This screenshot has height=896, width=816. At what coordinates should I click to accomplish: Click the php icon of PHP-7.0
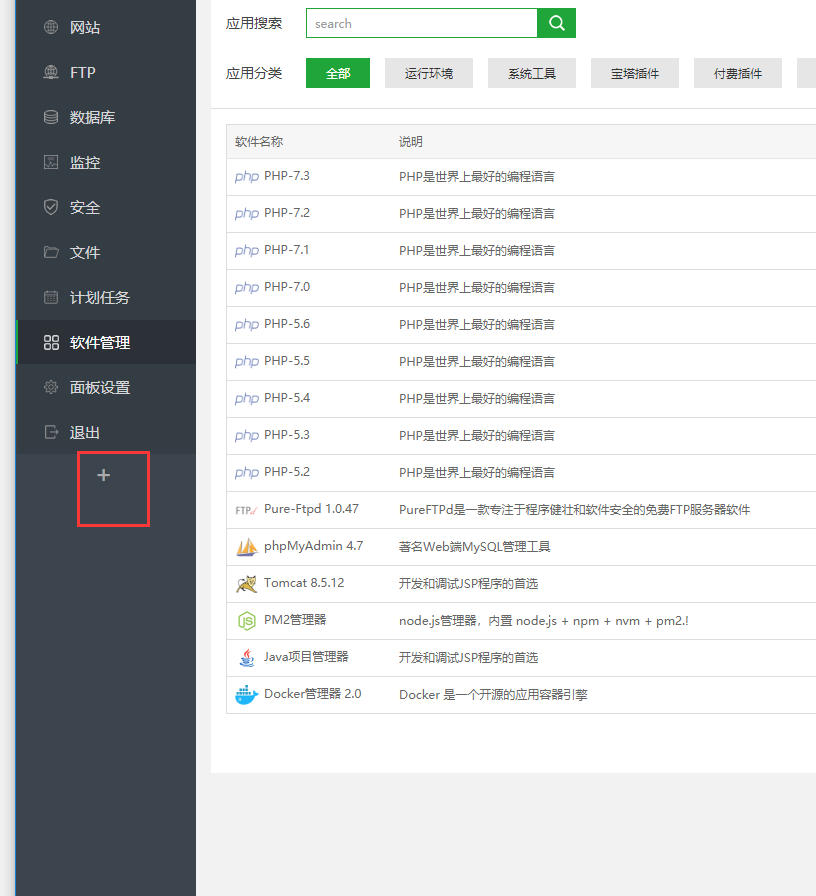247,287
